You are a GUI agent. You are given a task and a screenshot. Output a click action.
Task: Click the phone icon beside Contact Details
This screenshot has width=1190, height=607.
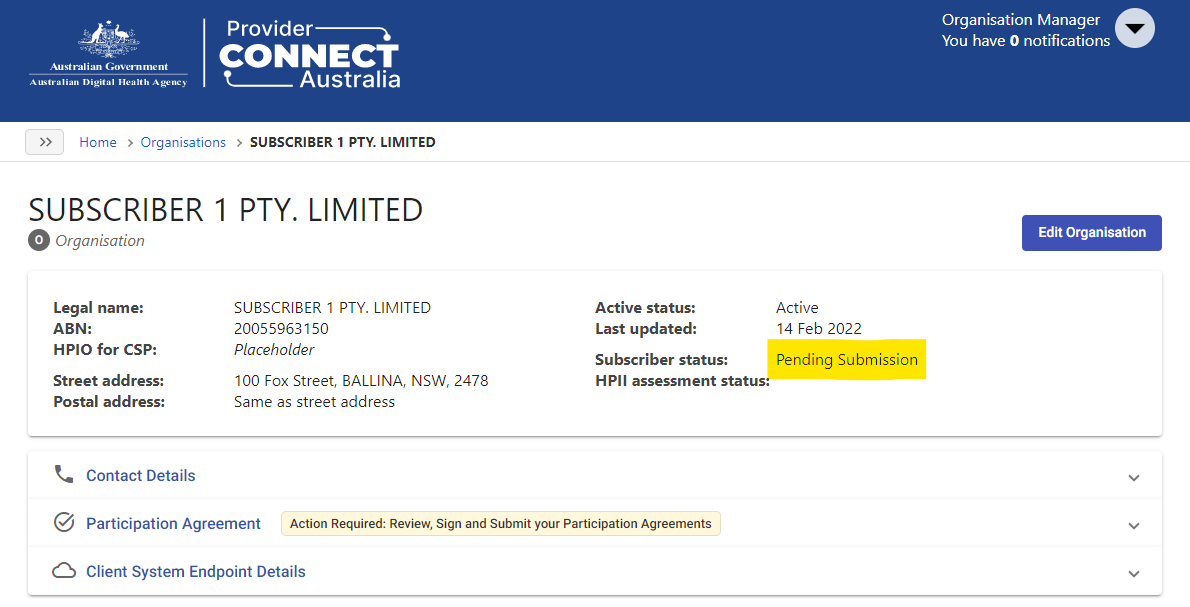tap(64, 475)
